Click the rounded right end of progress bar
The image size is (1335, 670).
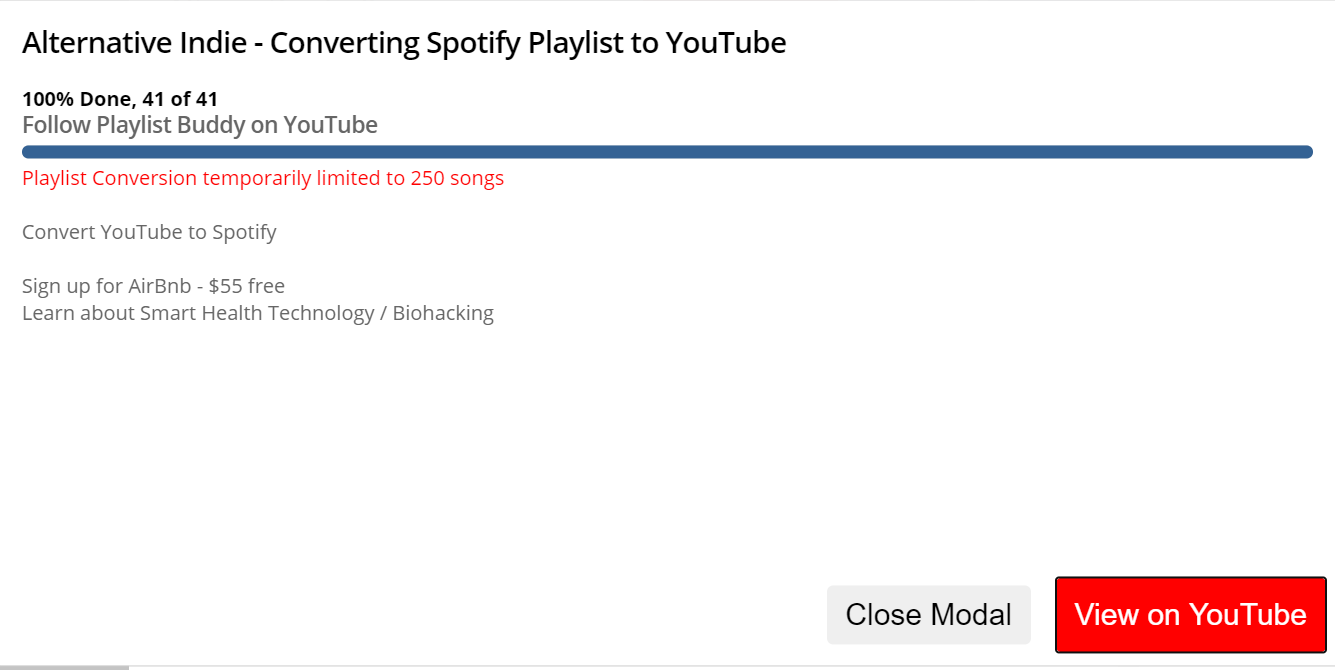tap(1305, 152)
